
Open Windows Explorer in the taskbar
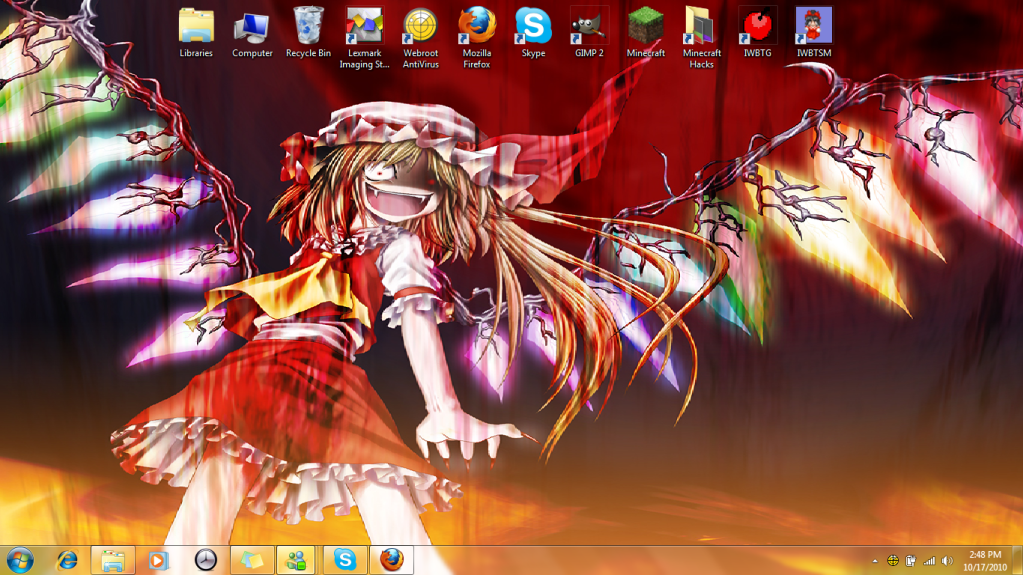[113, 560]
